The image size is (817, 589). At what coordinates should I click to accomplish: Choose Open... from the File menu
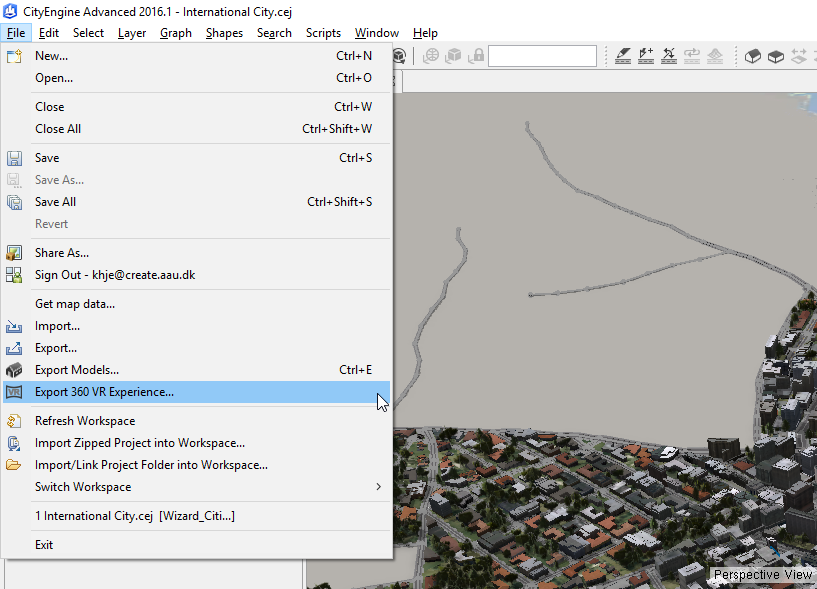(196, 78)
